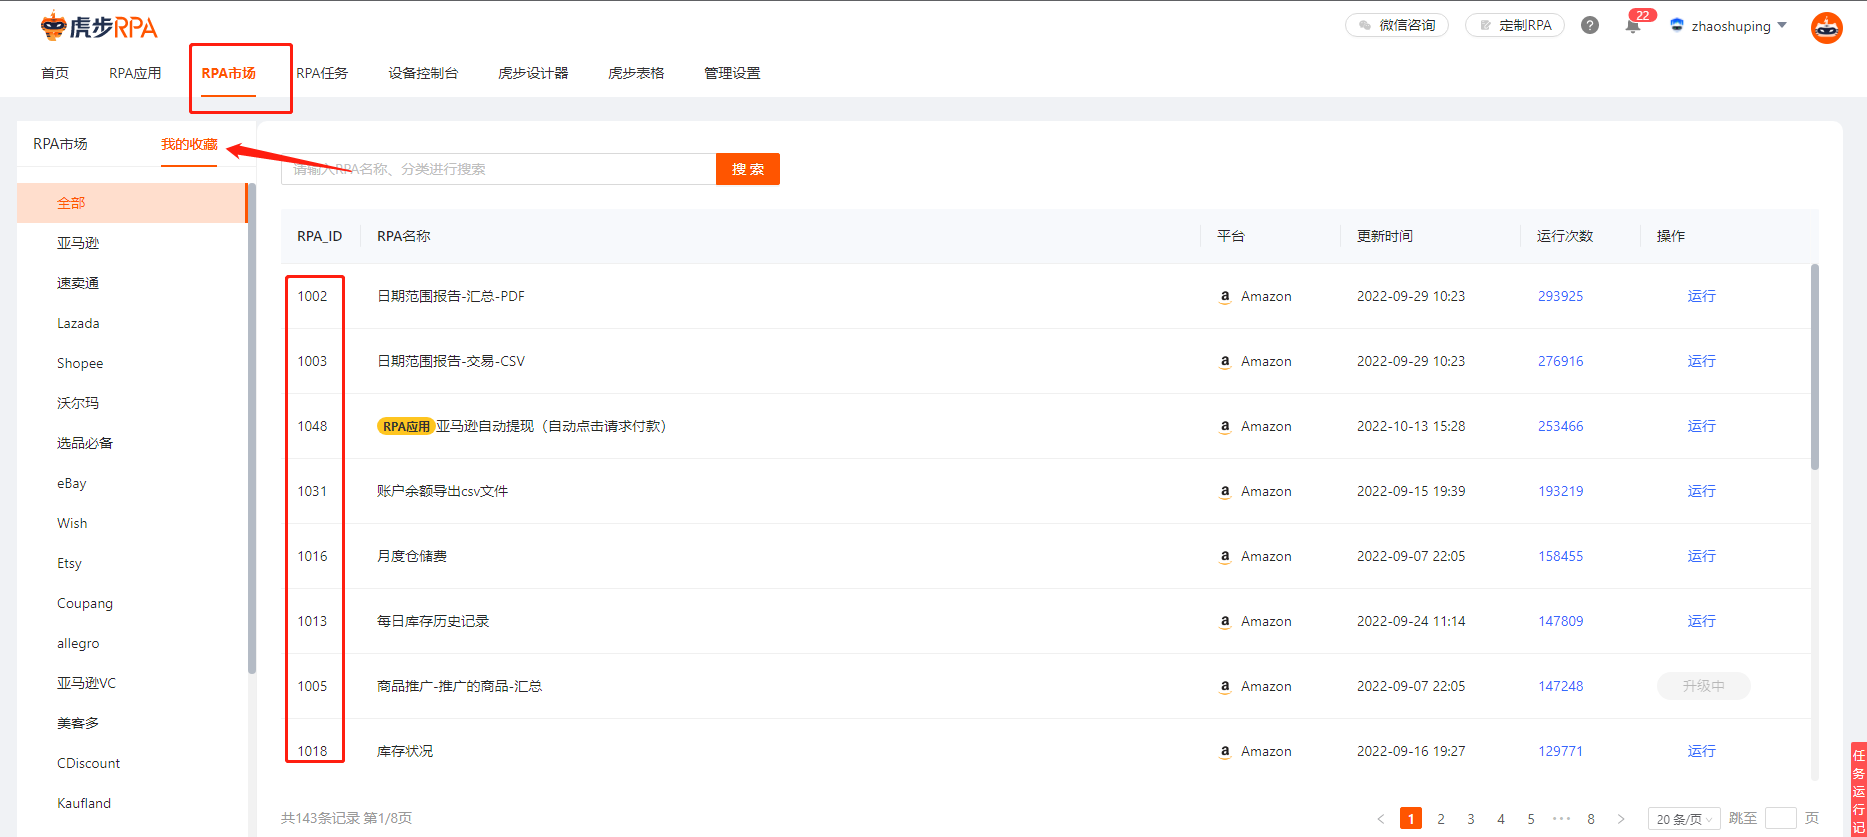Click the 跳至 page number input
This screenshot has height=837, width=1867.
coord(1780,818)
